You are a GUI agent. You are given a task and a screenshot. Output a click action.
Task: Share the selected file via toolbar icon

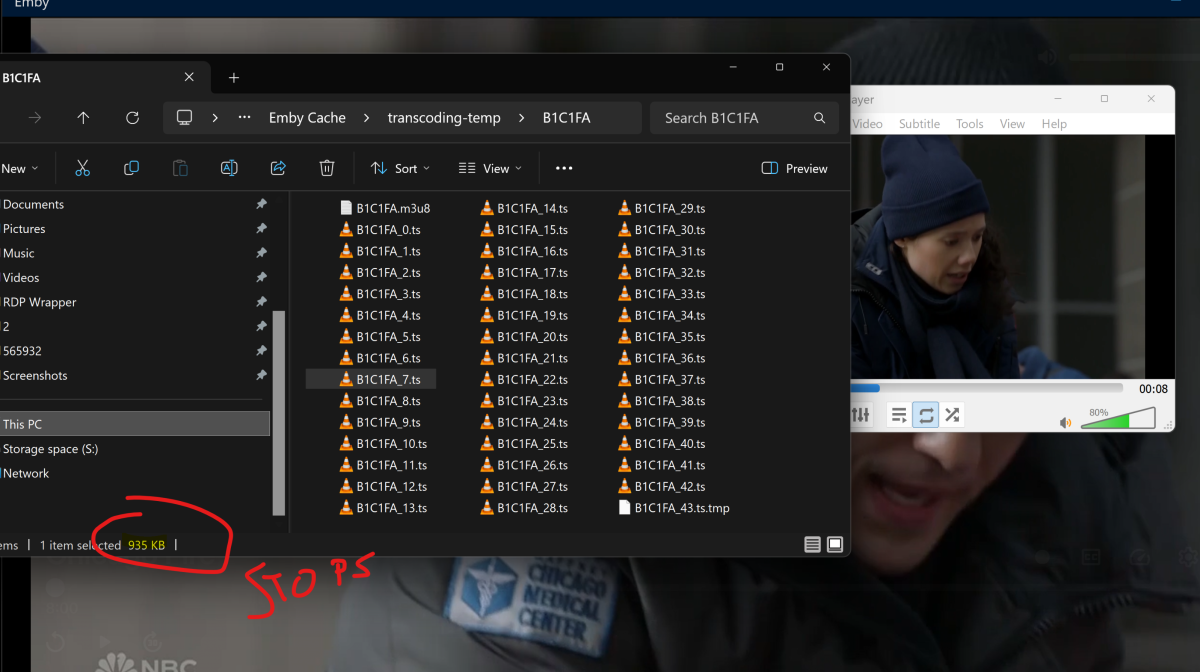(x=278, y=168)
